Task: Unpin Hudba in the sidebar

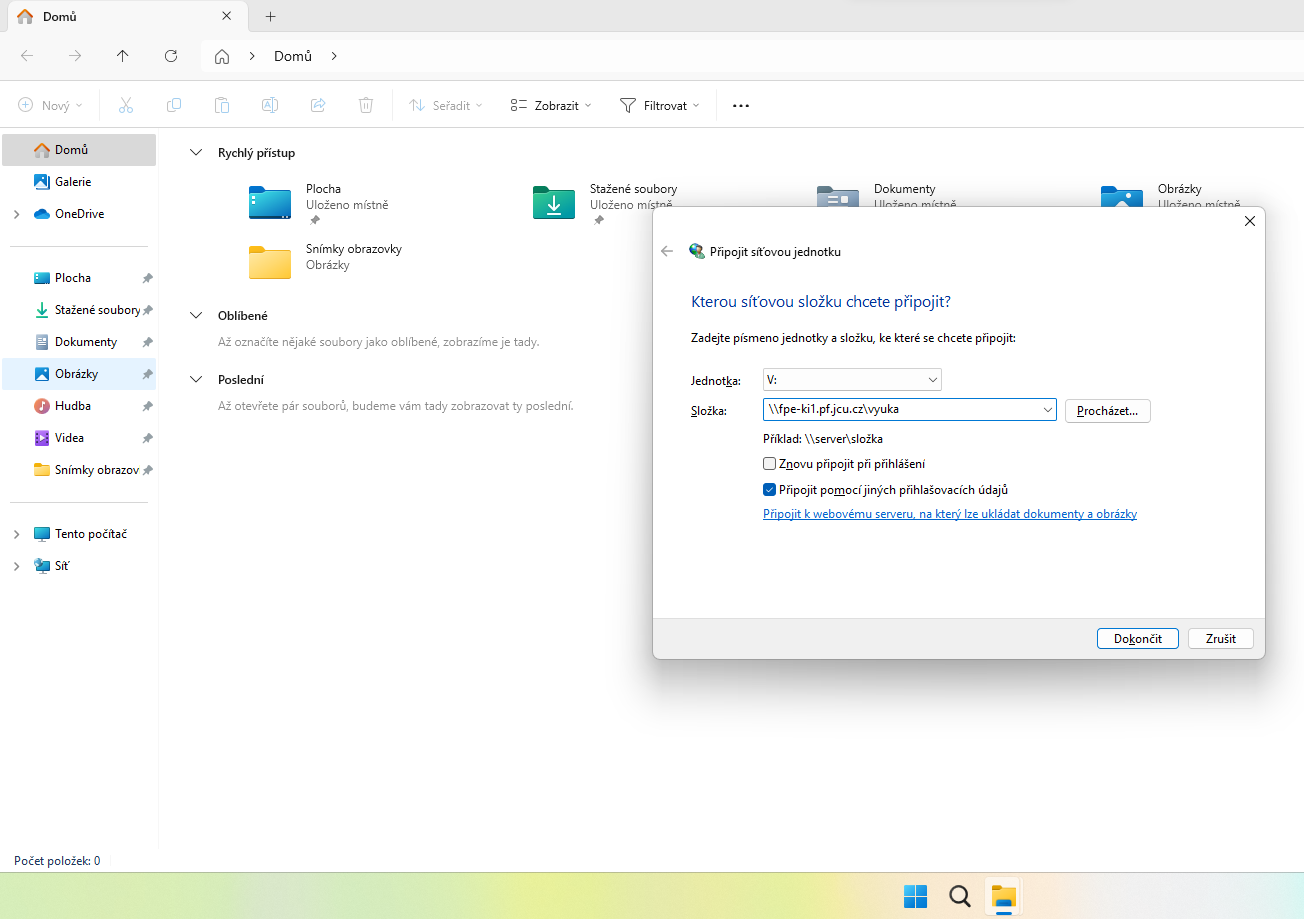Action: [x=147, y=406]
